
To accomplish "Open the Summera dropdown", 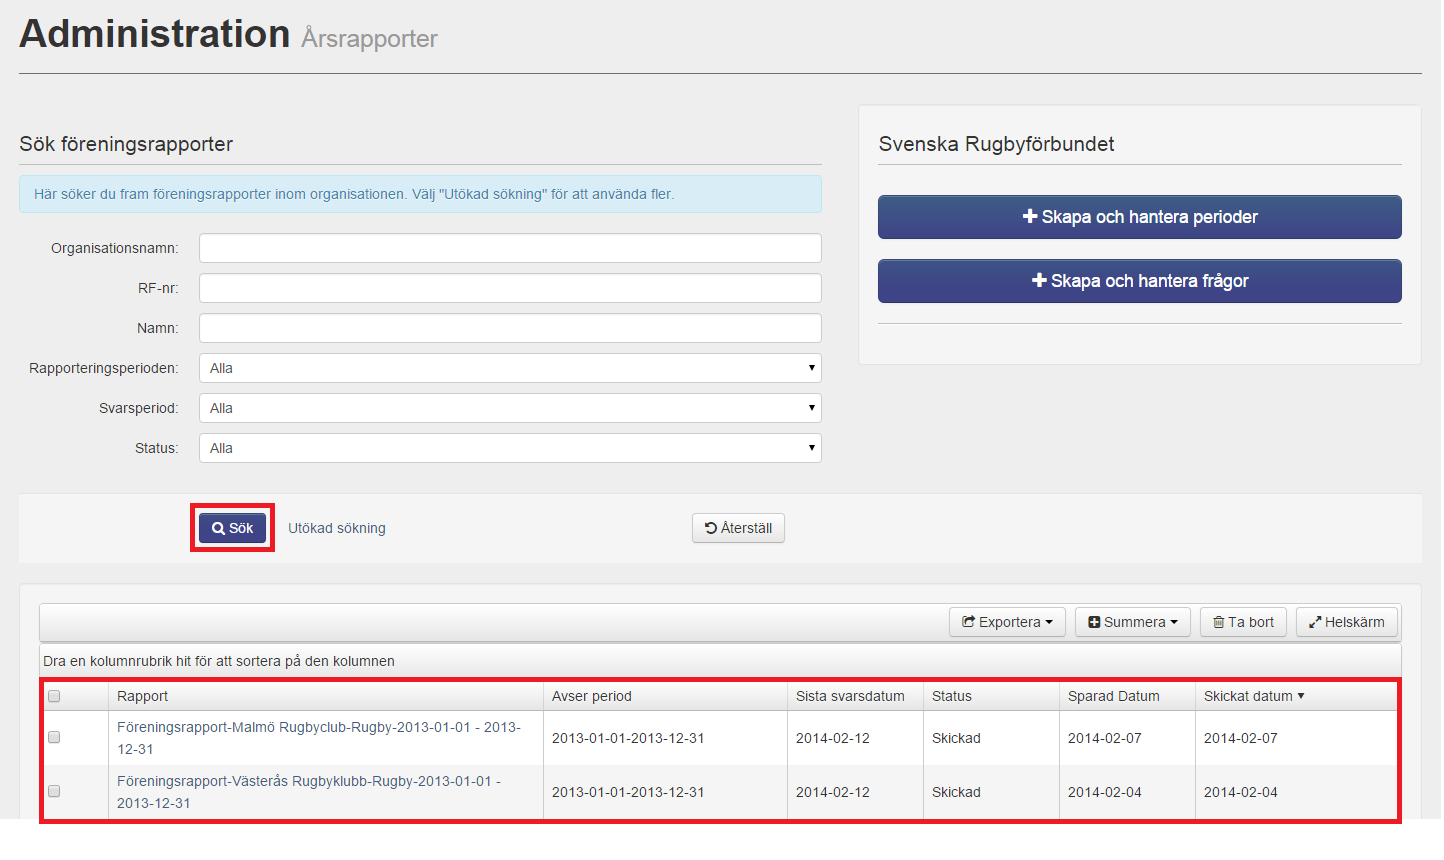I will tap(1133, 622).
